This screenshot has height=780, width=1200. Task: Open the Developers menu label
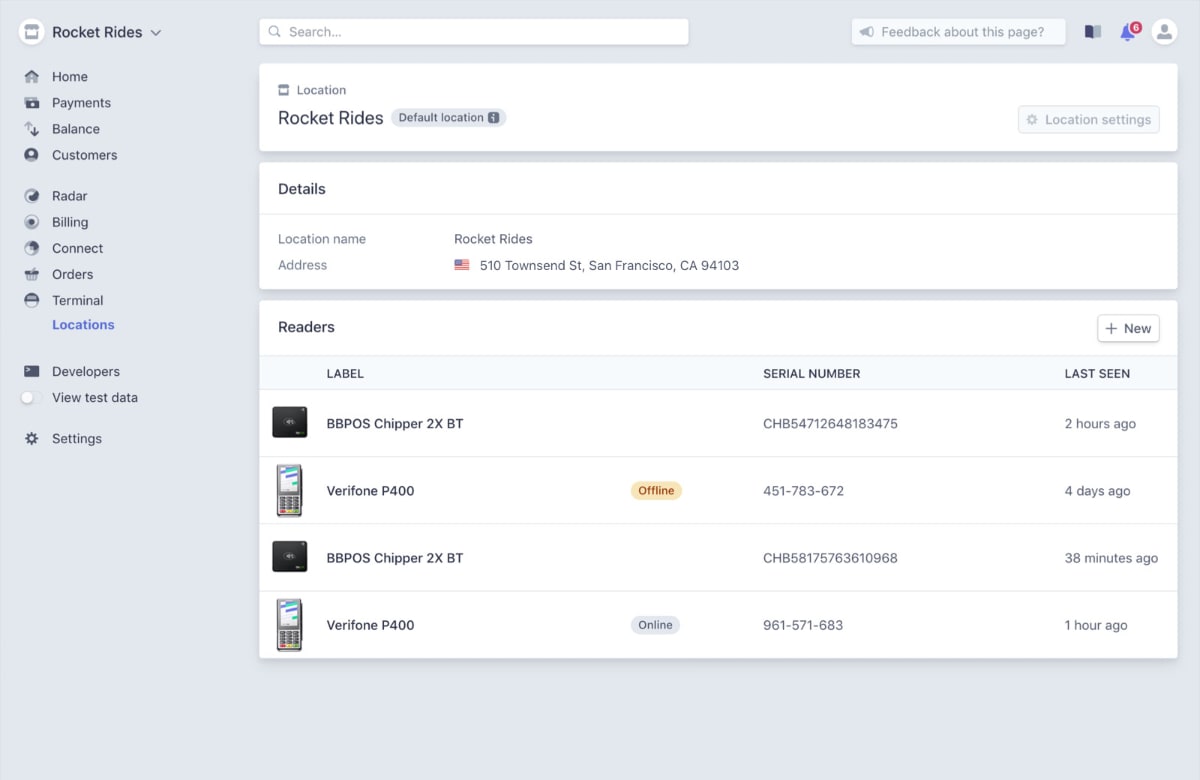(86, 371)
